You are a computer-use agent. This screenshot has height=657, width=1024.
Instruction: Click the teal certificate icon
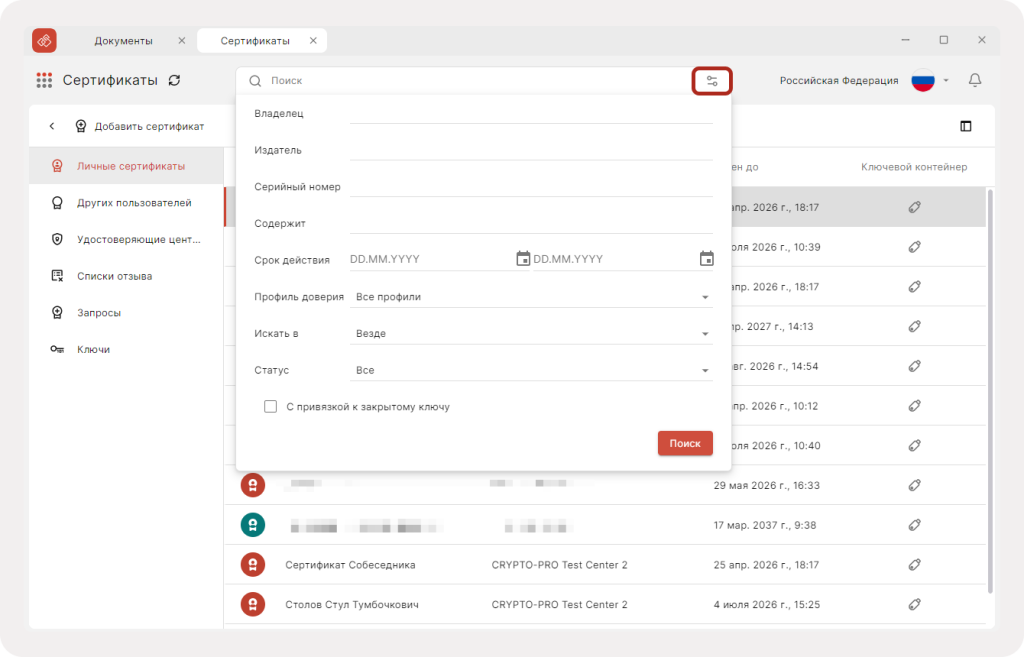click(x=253, y=525)
